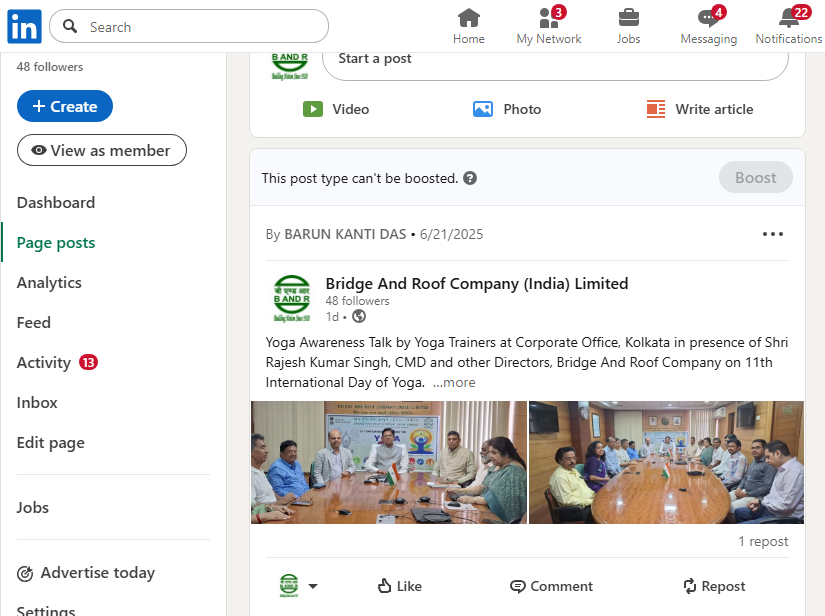Open the Jobs briefcase in top navigation
The height and width of the screenshot is (616, 825).
click(628, 26)
